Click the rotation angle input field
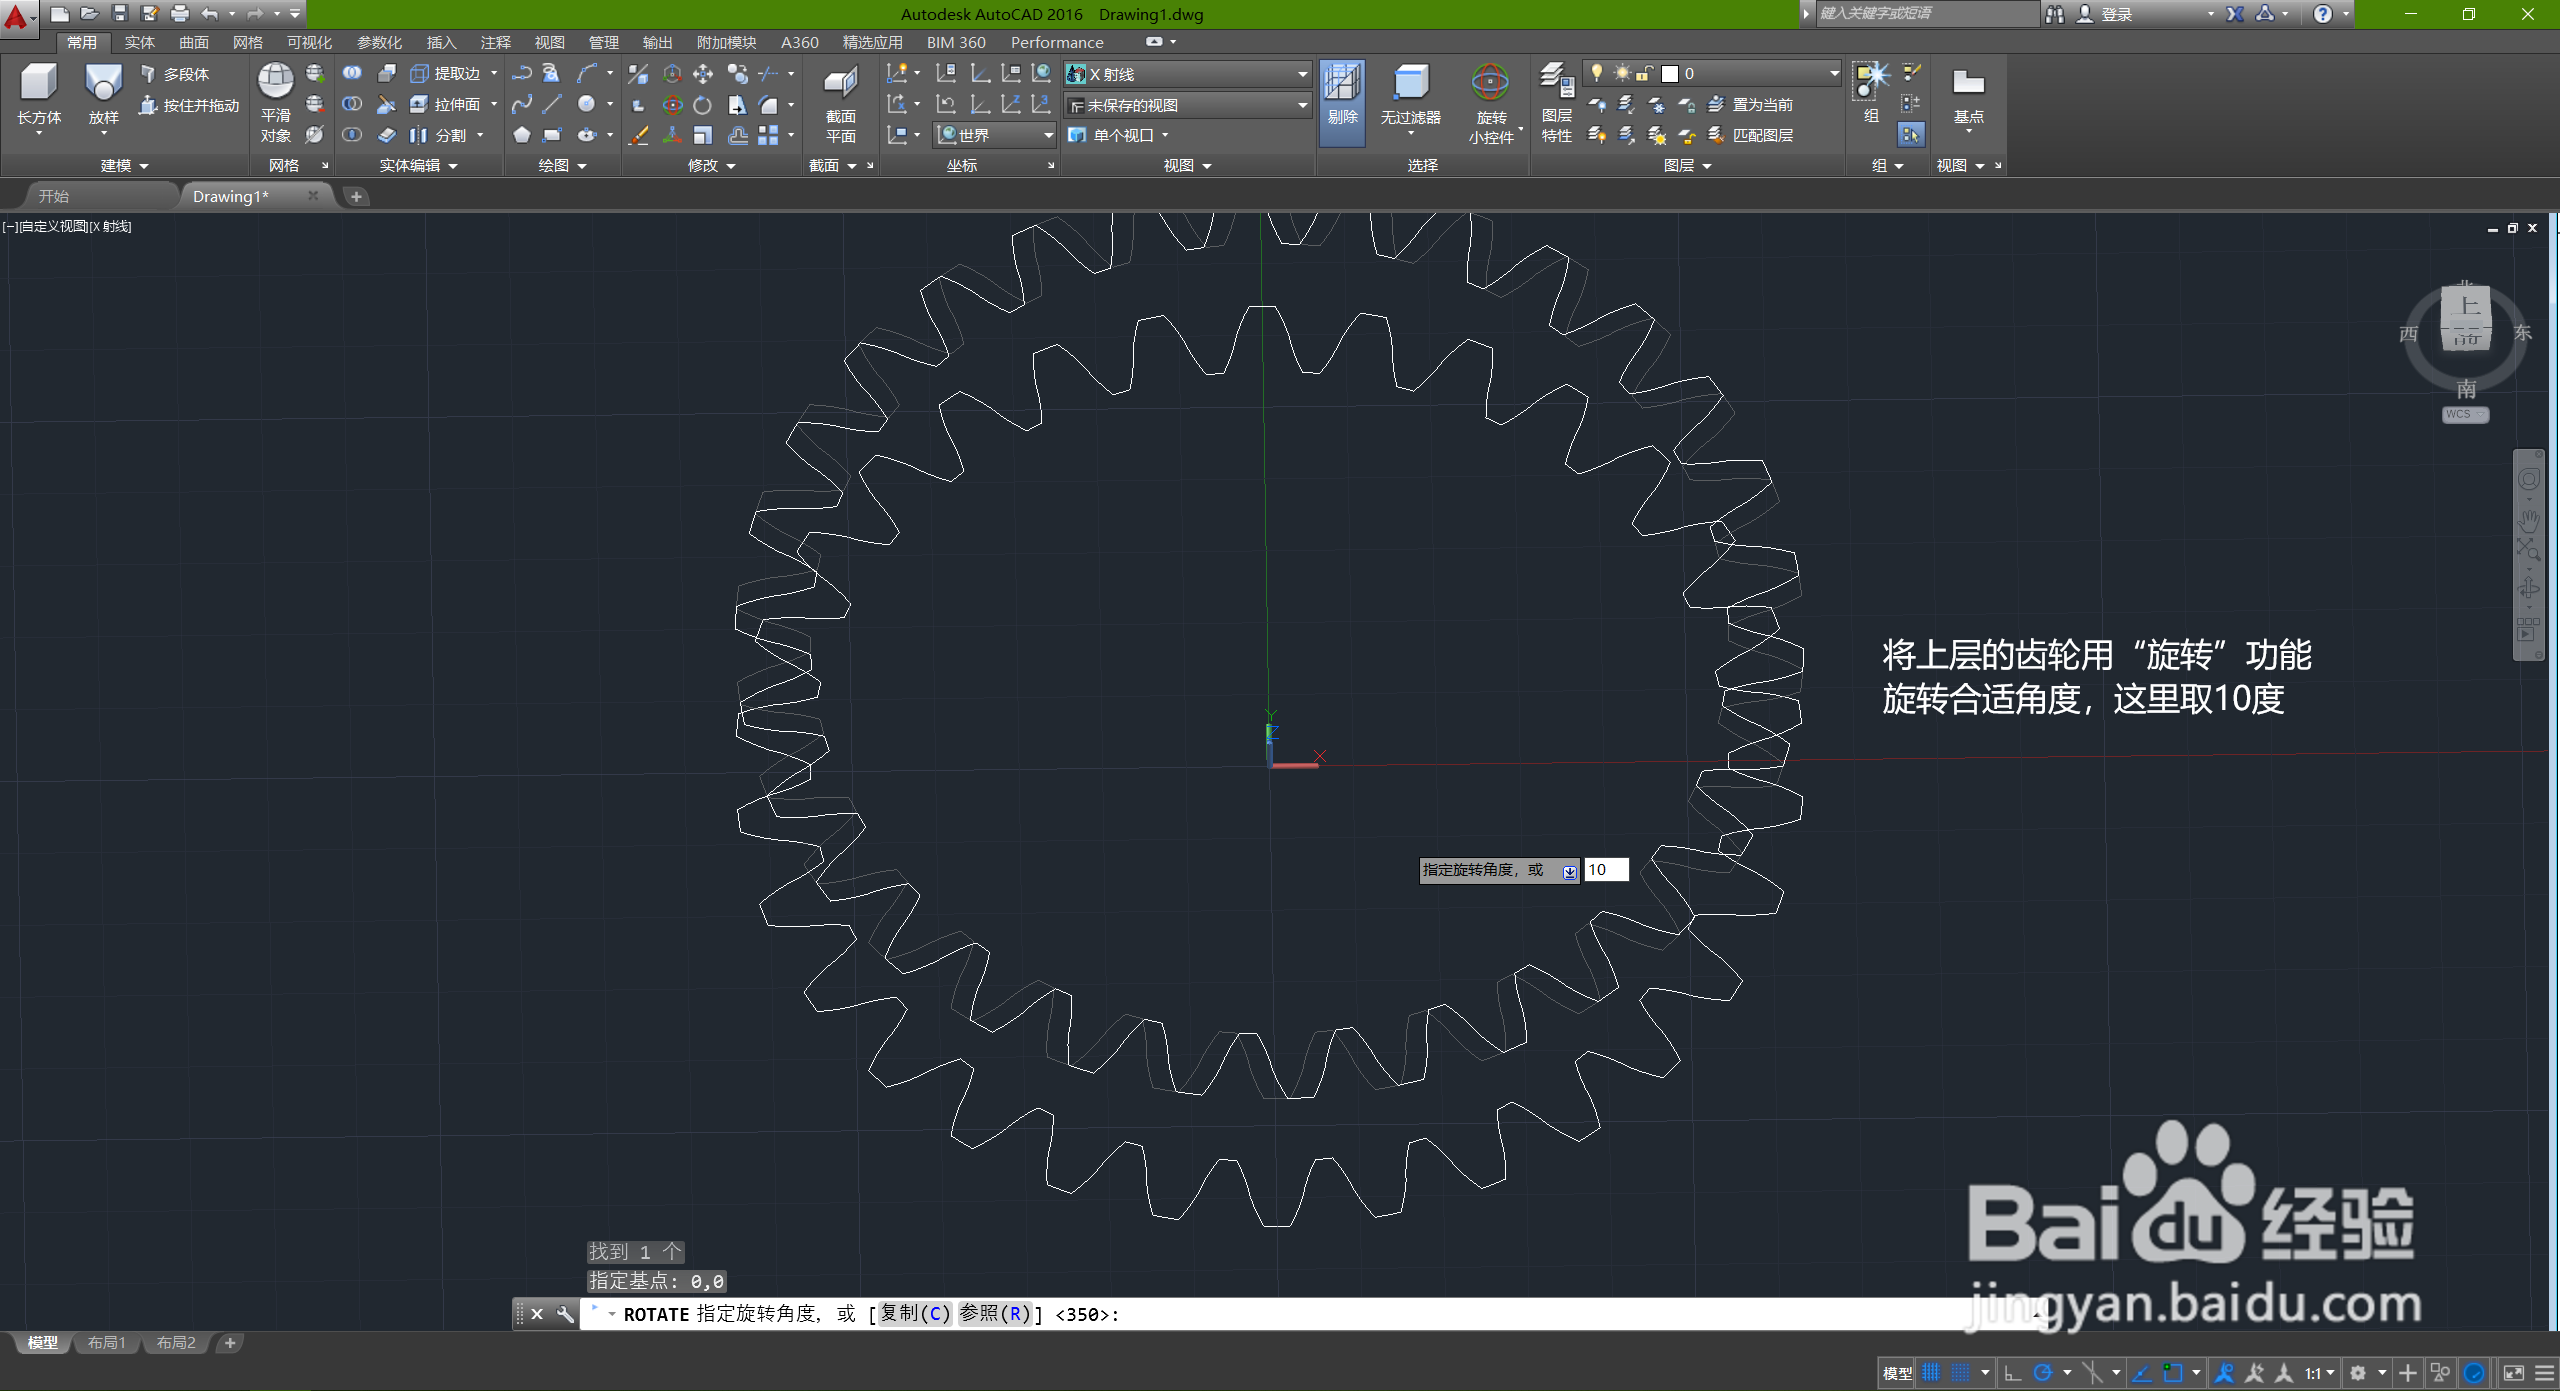Image resolution: width=2560 pixels, height=1391 pixels. pos(1606,870)
